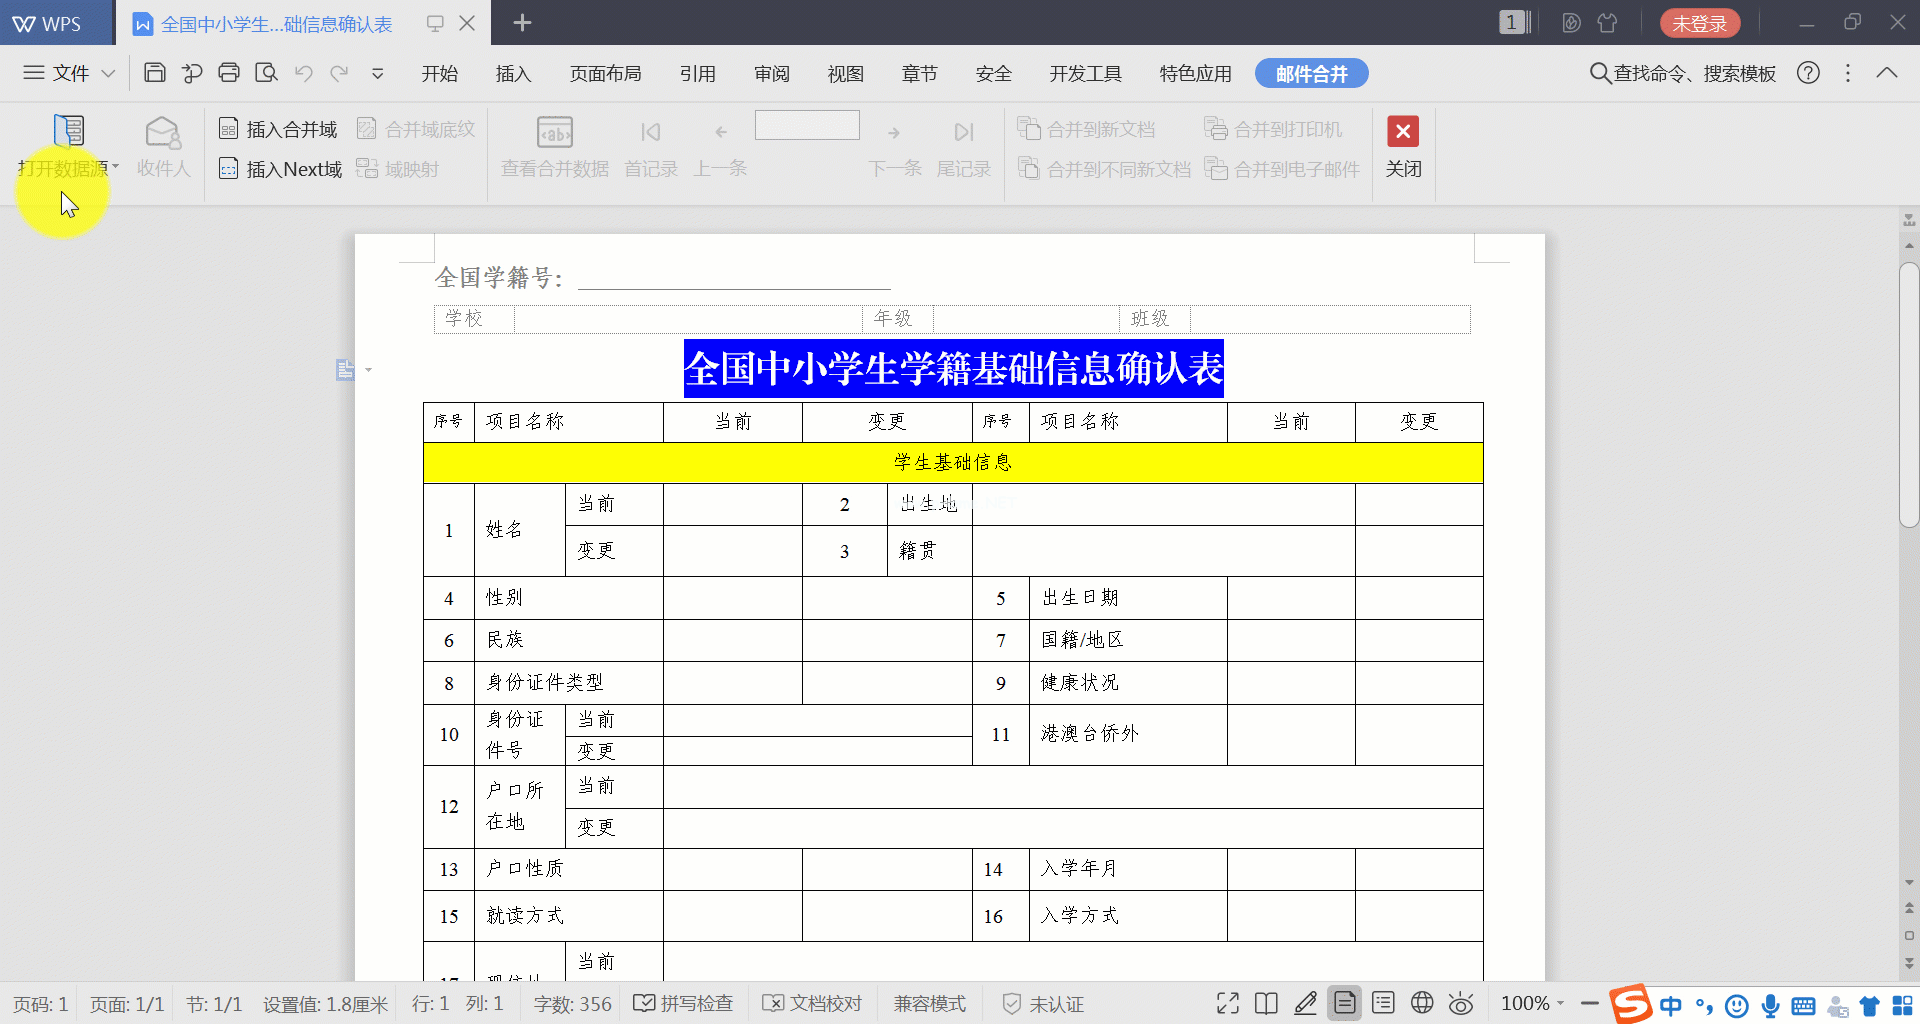Toggle spell check (拼写检查) in status bar

(x=684, y=1003)
